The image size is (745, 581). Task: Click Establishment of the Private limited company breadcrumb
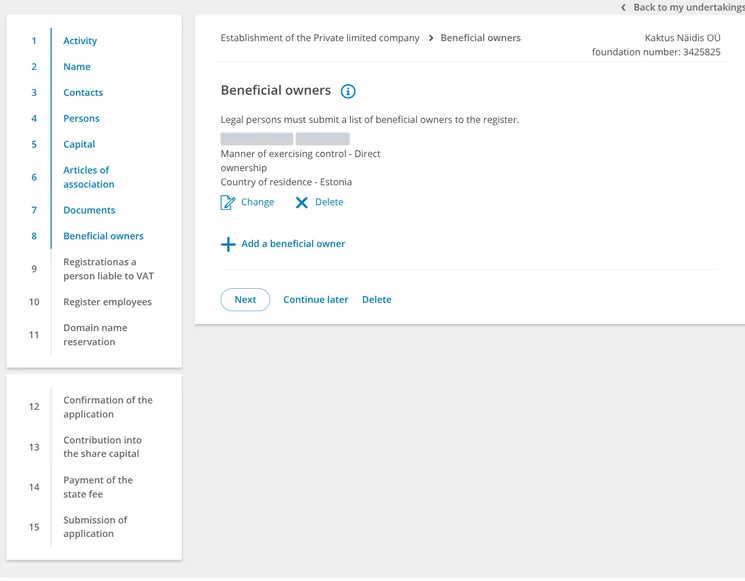tap(320, 38)
